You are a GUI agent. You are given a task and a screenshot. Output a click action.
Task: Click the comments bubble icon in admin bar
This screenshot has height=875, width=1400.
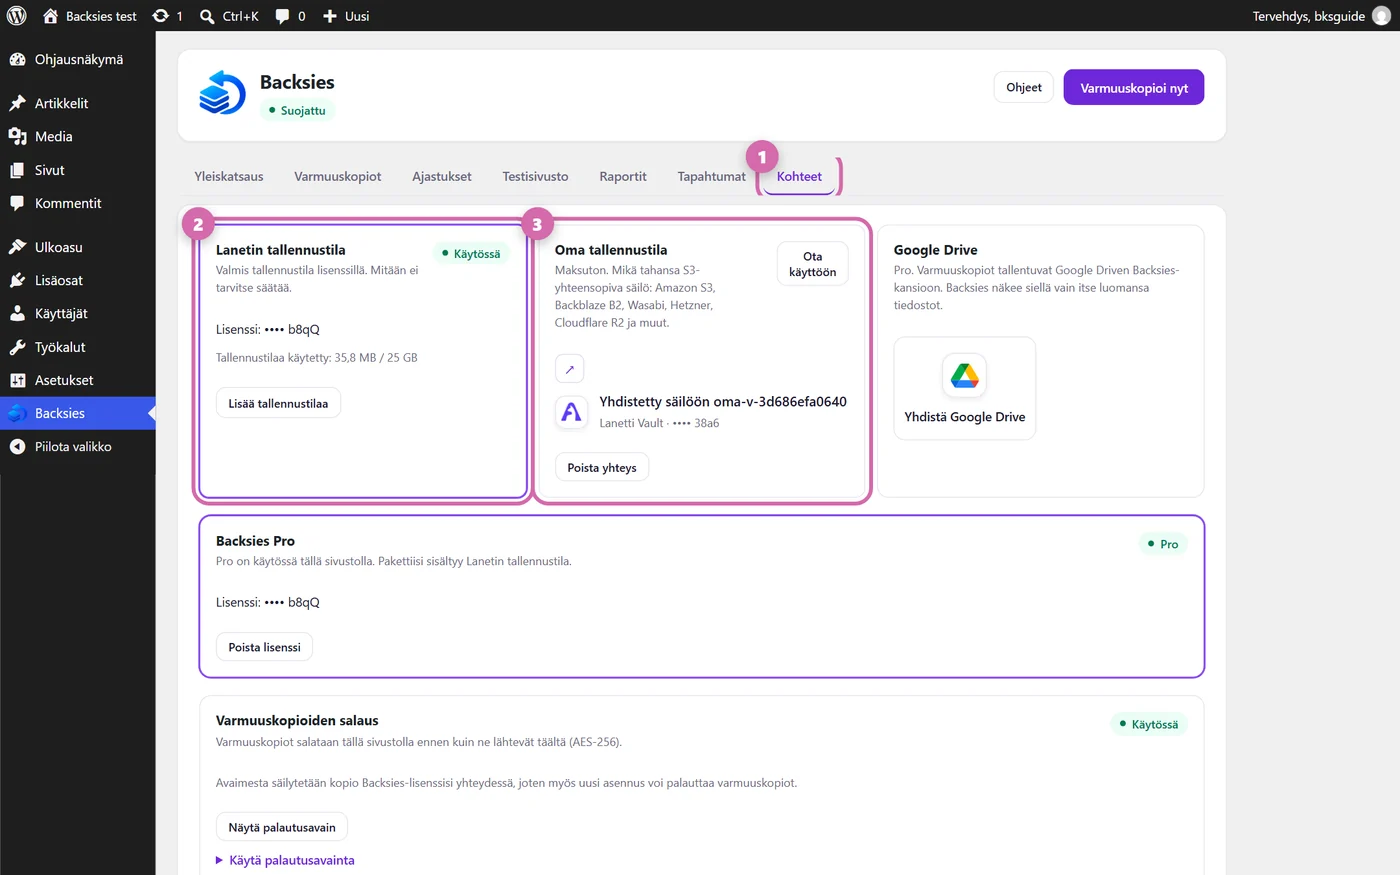[x=283, y=16]
